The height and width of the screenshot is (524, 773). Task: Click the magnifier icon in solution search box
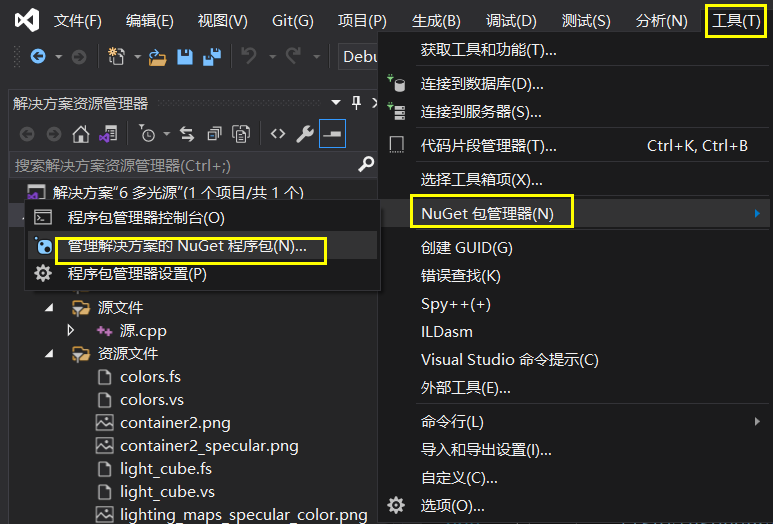pyautogui.click(x=366, y=164)
